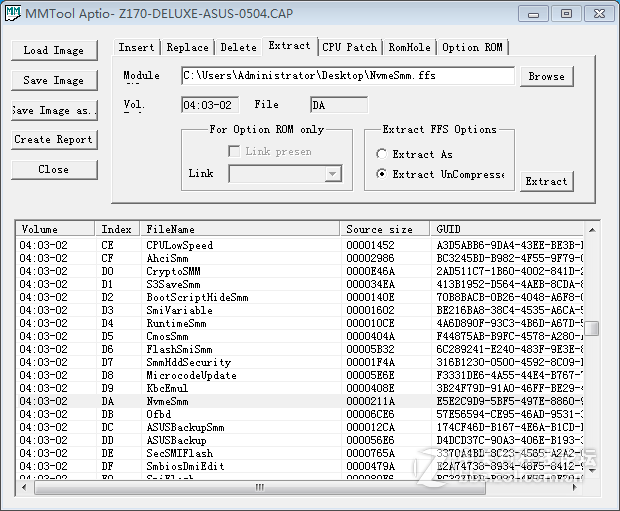
Task: Toggle the Link present checkbox
Action: tap(234, 152)
